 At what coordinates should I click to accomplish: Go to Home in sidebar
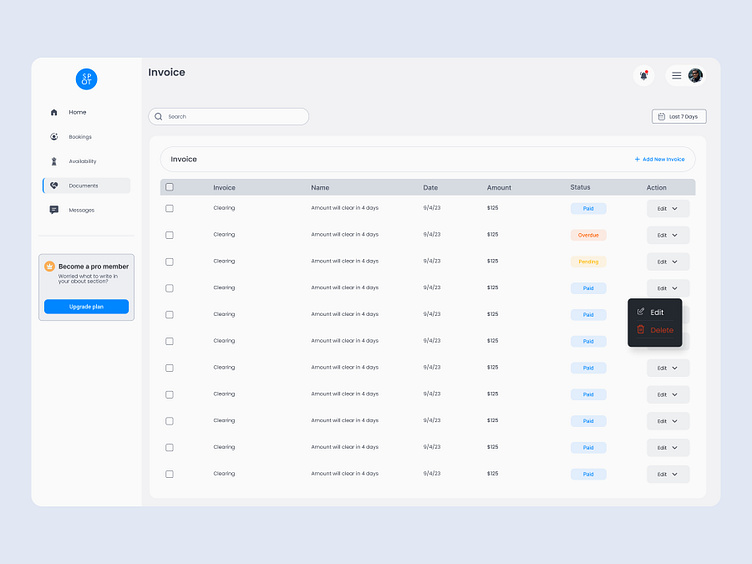(77, 112)
